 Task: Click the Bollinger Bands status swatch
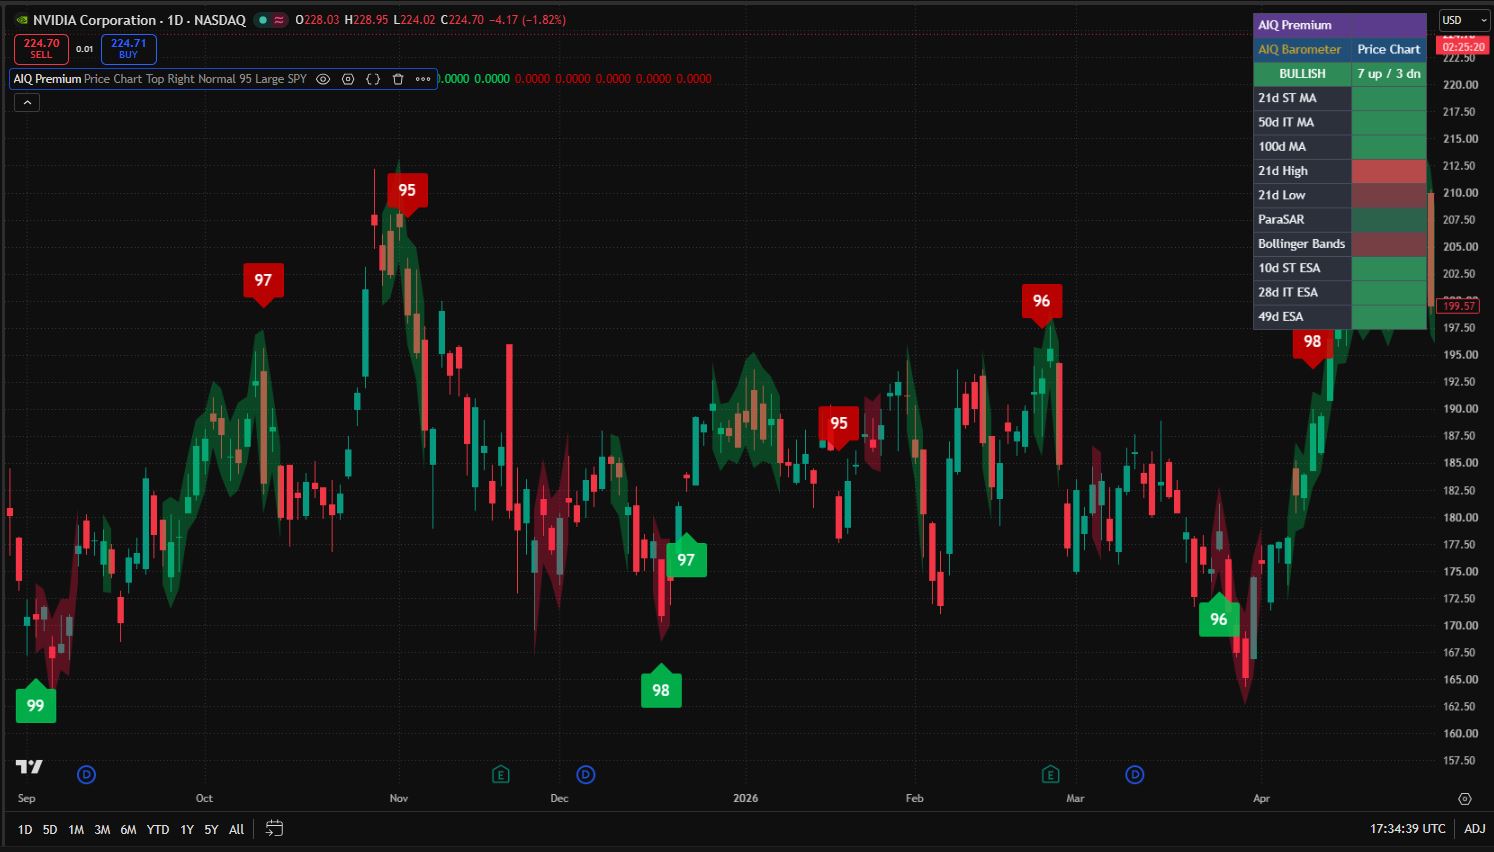pos(1389,244)
